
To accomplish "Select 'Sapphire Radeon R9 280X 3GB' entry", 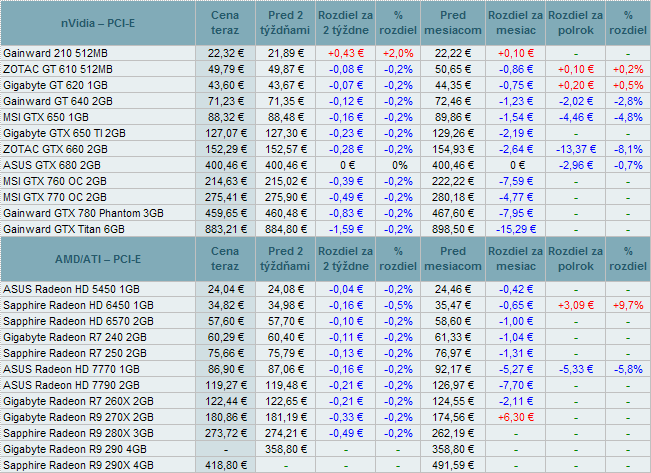I will tap(78, 433).
